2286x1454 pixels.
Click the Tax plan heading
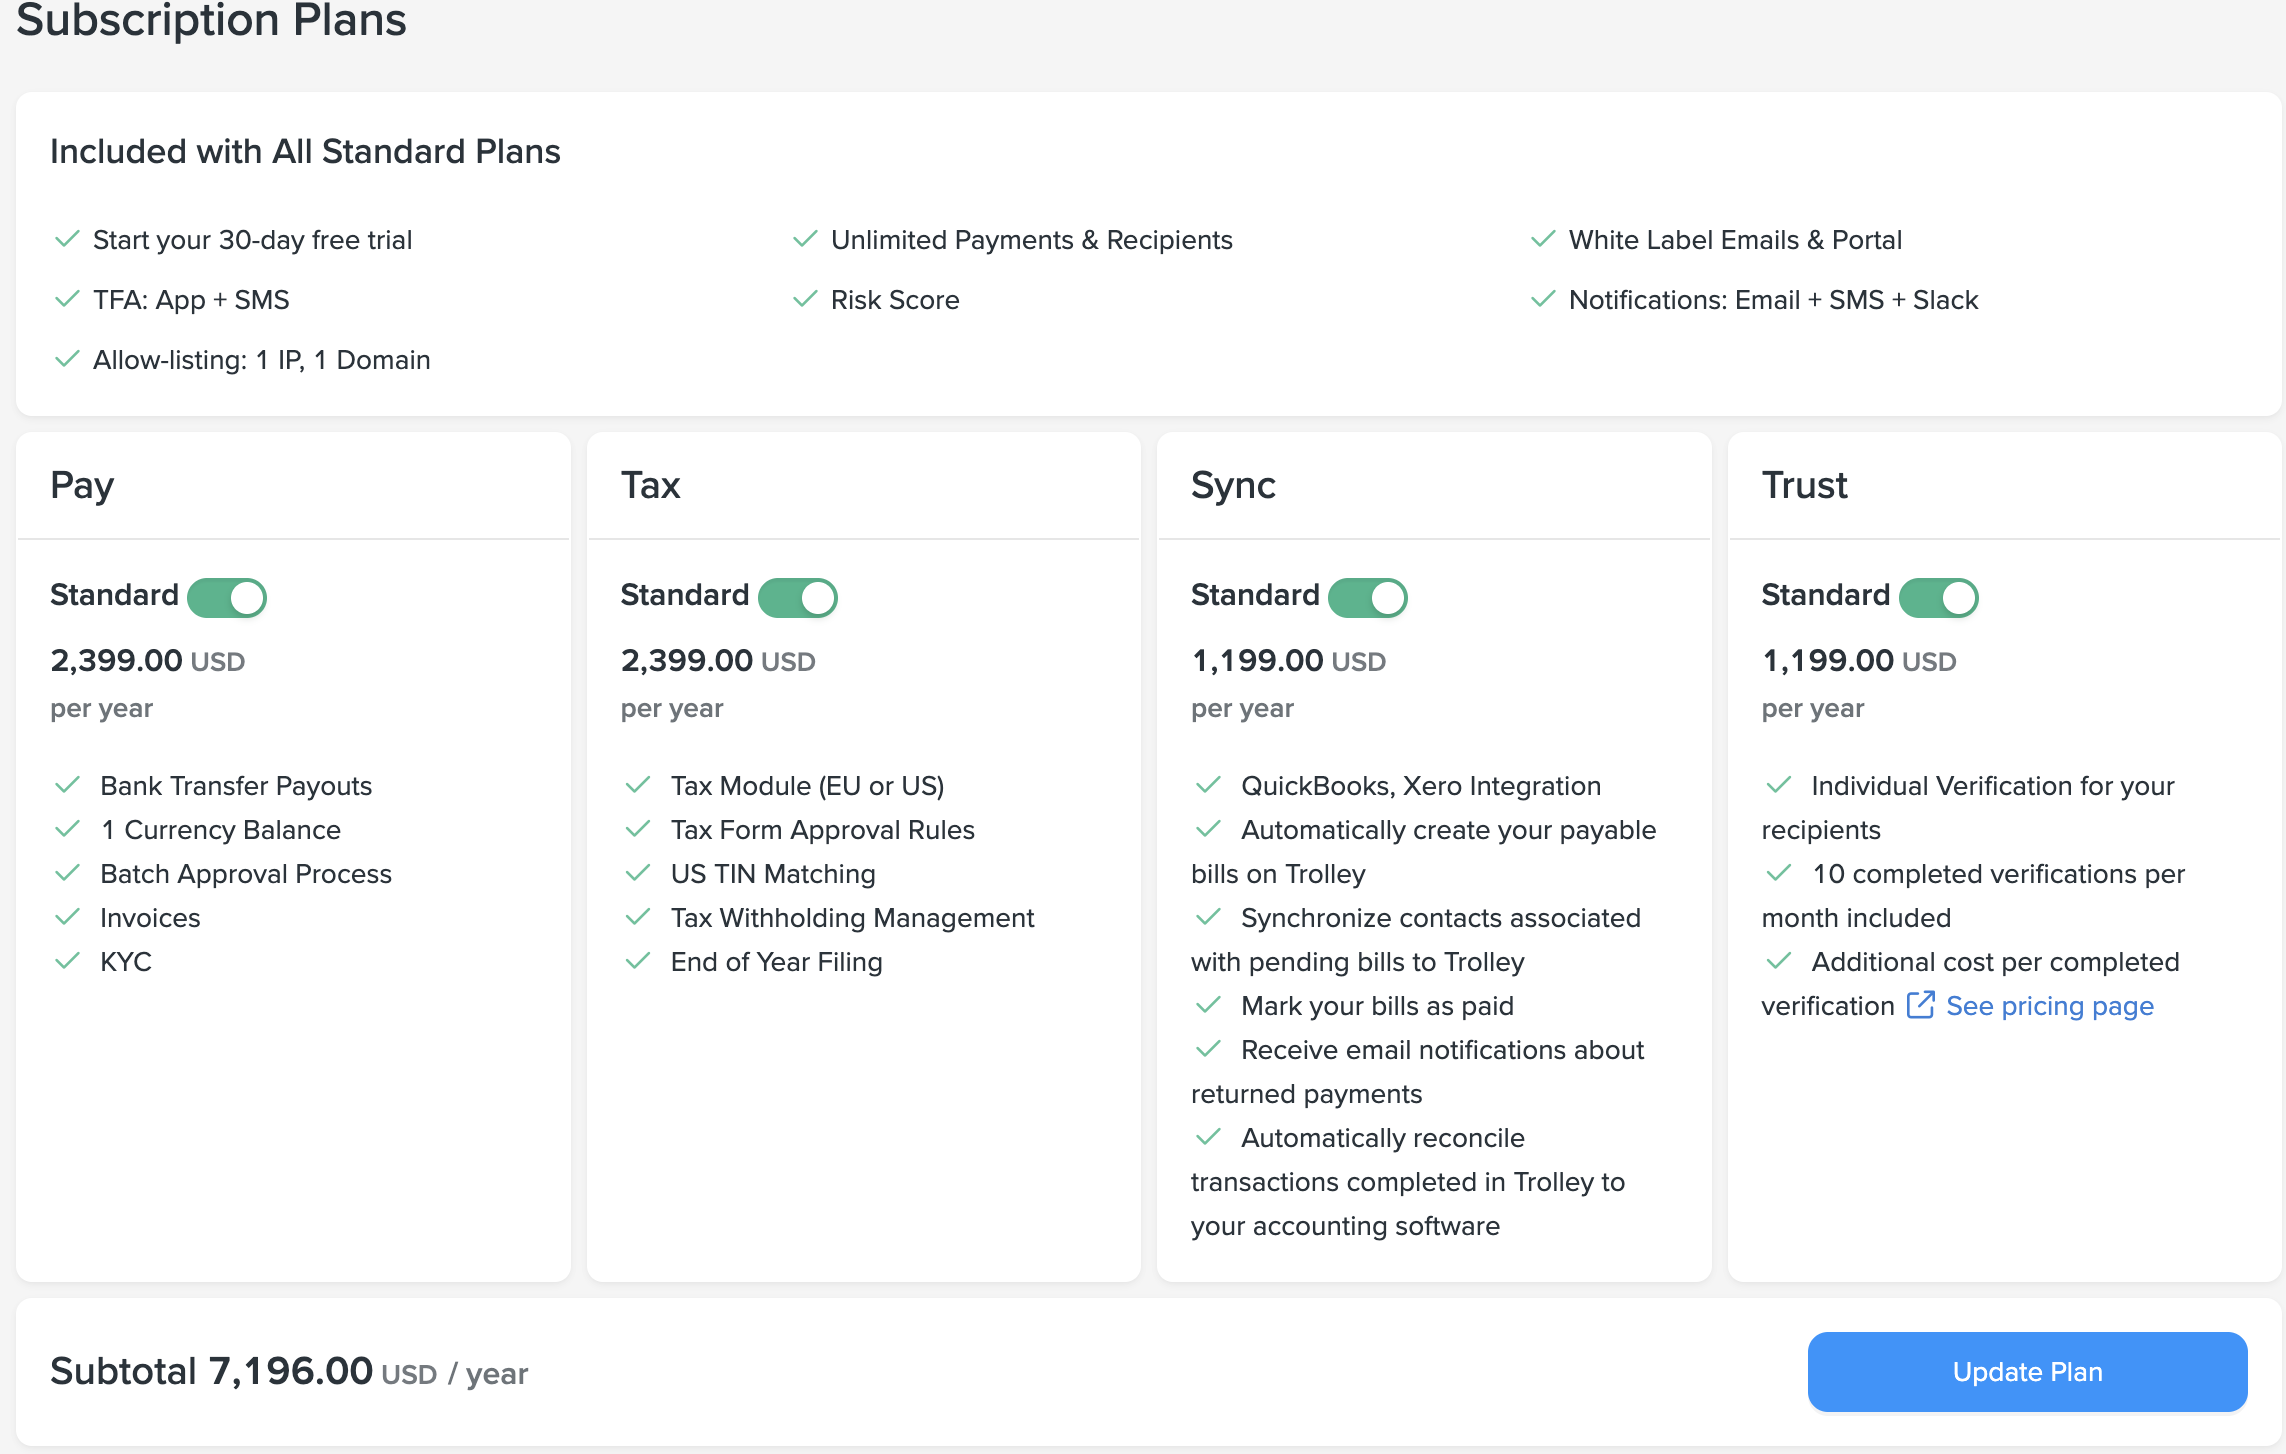coord(651,485)
